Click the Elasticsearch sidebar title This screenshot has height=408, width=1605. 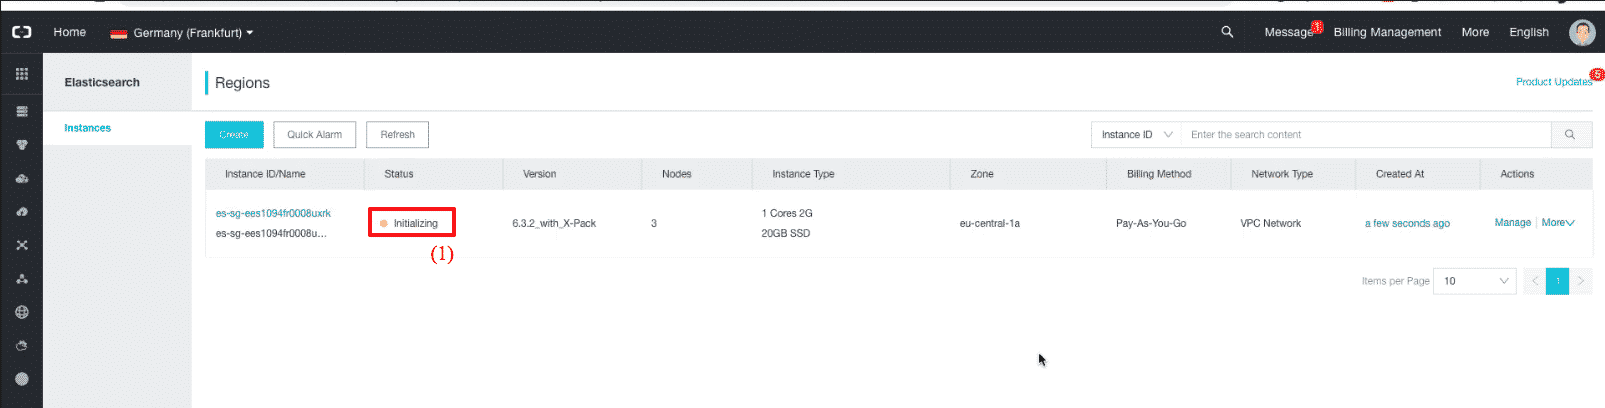click(102, 82)
